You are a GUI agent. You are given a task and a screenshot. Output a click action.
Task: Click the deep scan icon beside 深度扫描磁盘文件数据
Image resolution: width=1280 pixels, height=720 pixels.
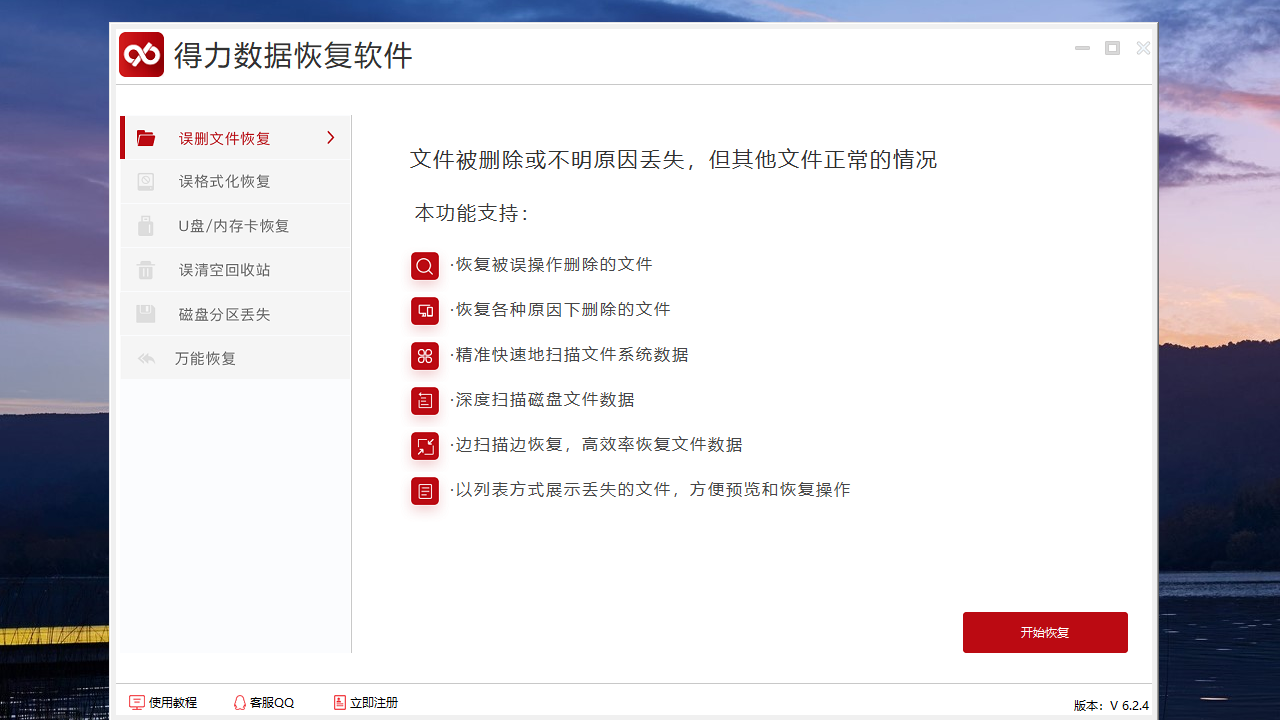pyautogui.click(x=425, y=400)
